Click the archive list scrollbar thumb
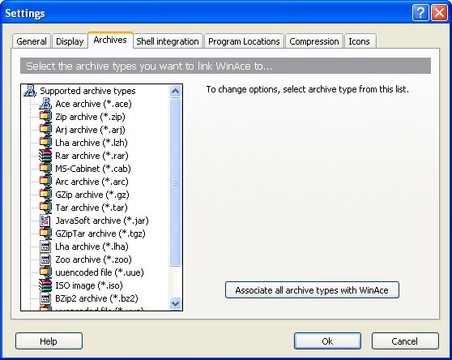Screen dimensions: 452x360 (175, 182)
